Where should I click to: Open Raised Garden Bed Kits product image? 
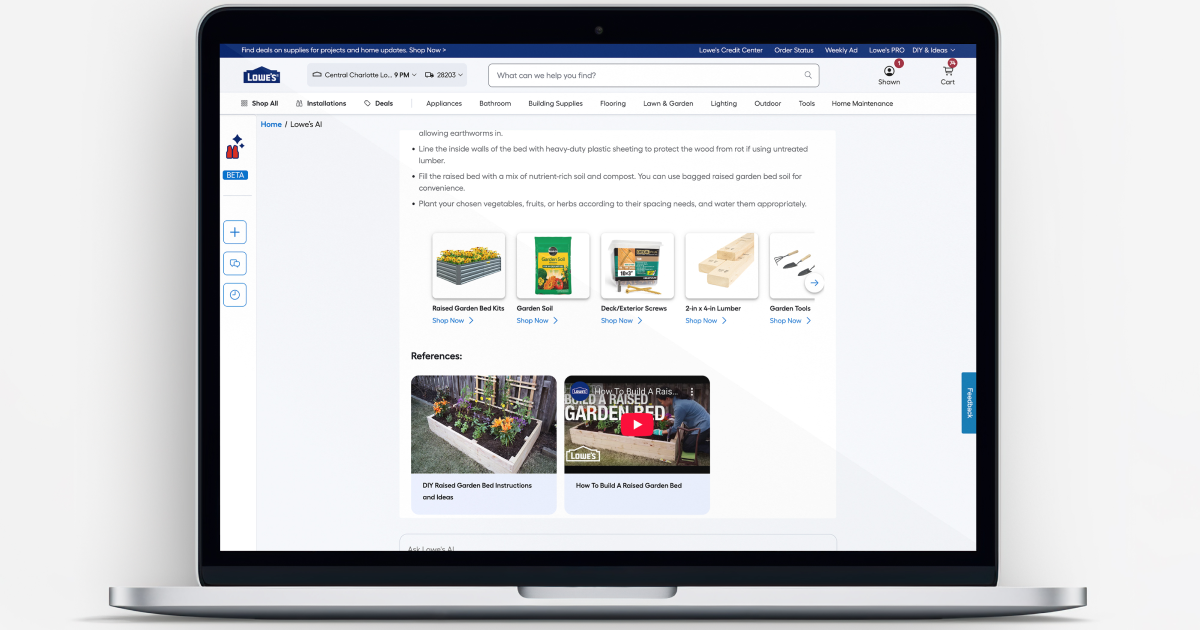[x=469, y=266]
